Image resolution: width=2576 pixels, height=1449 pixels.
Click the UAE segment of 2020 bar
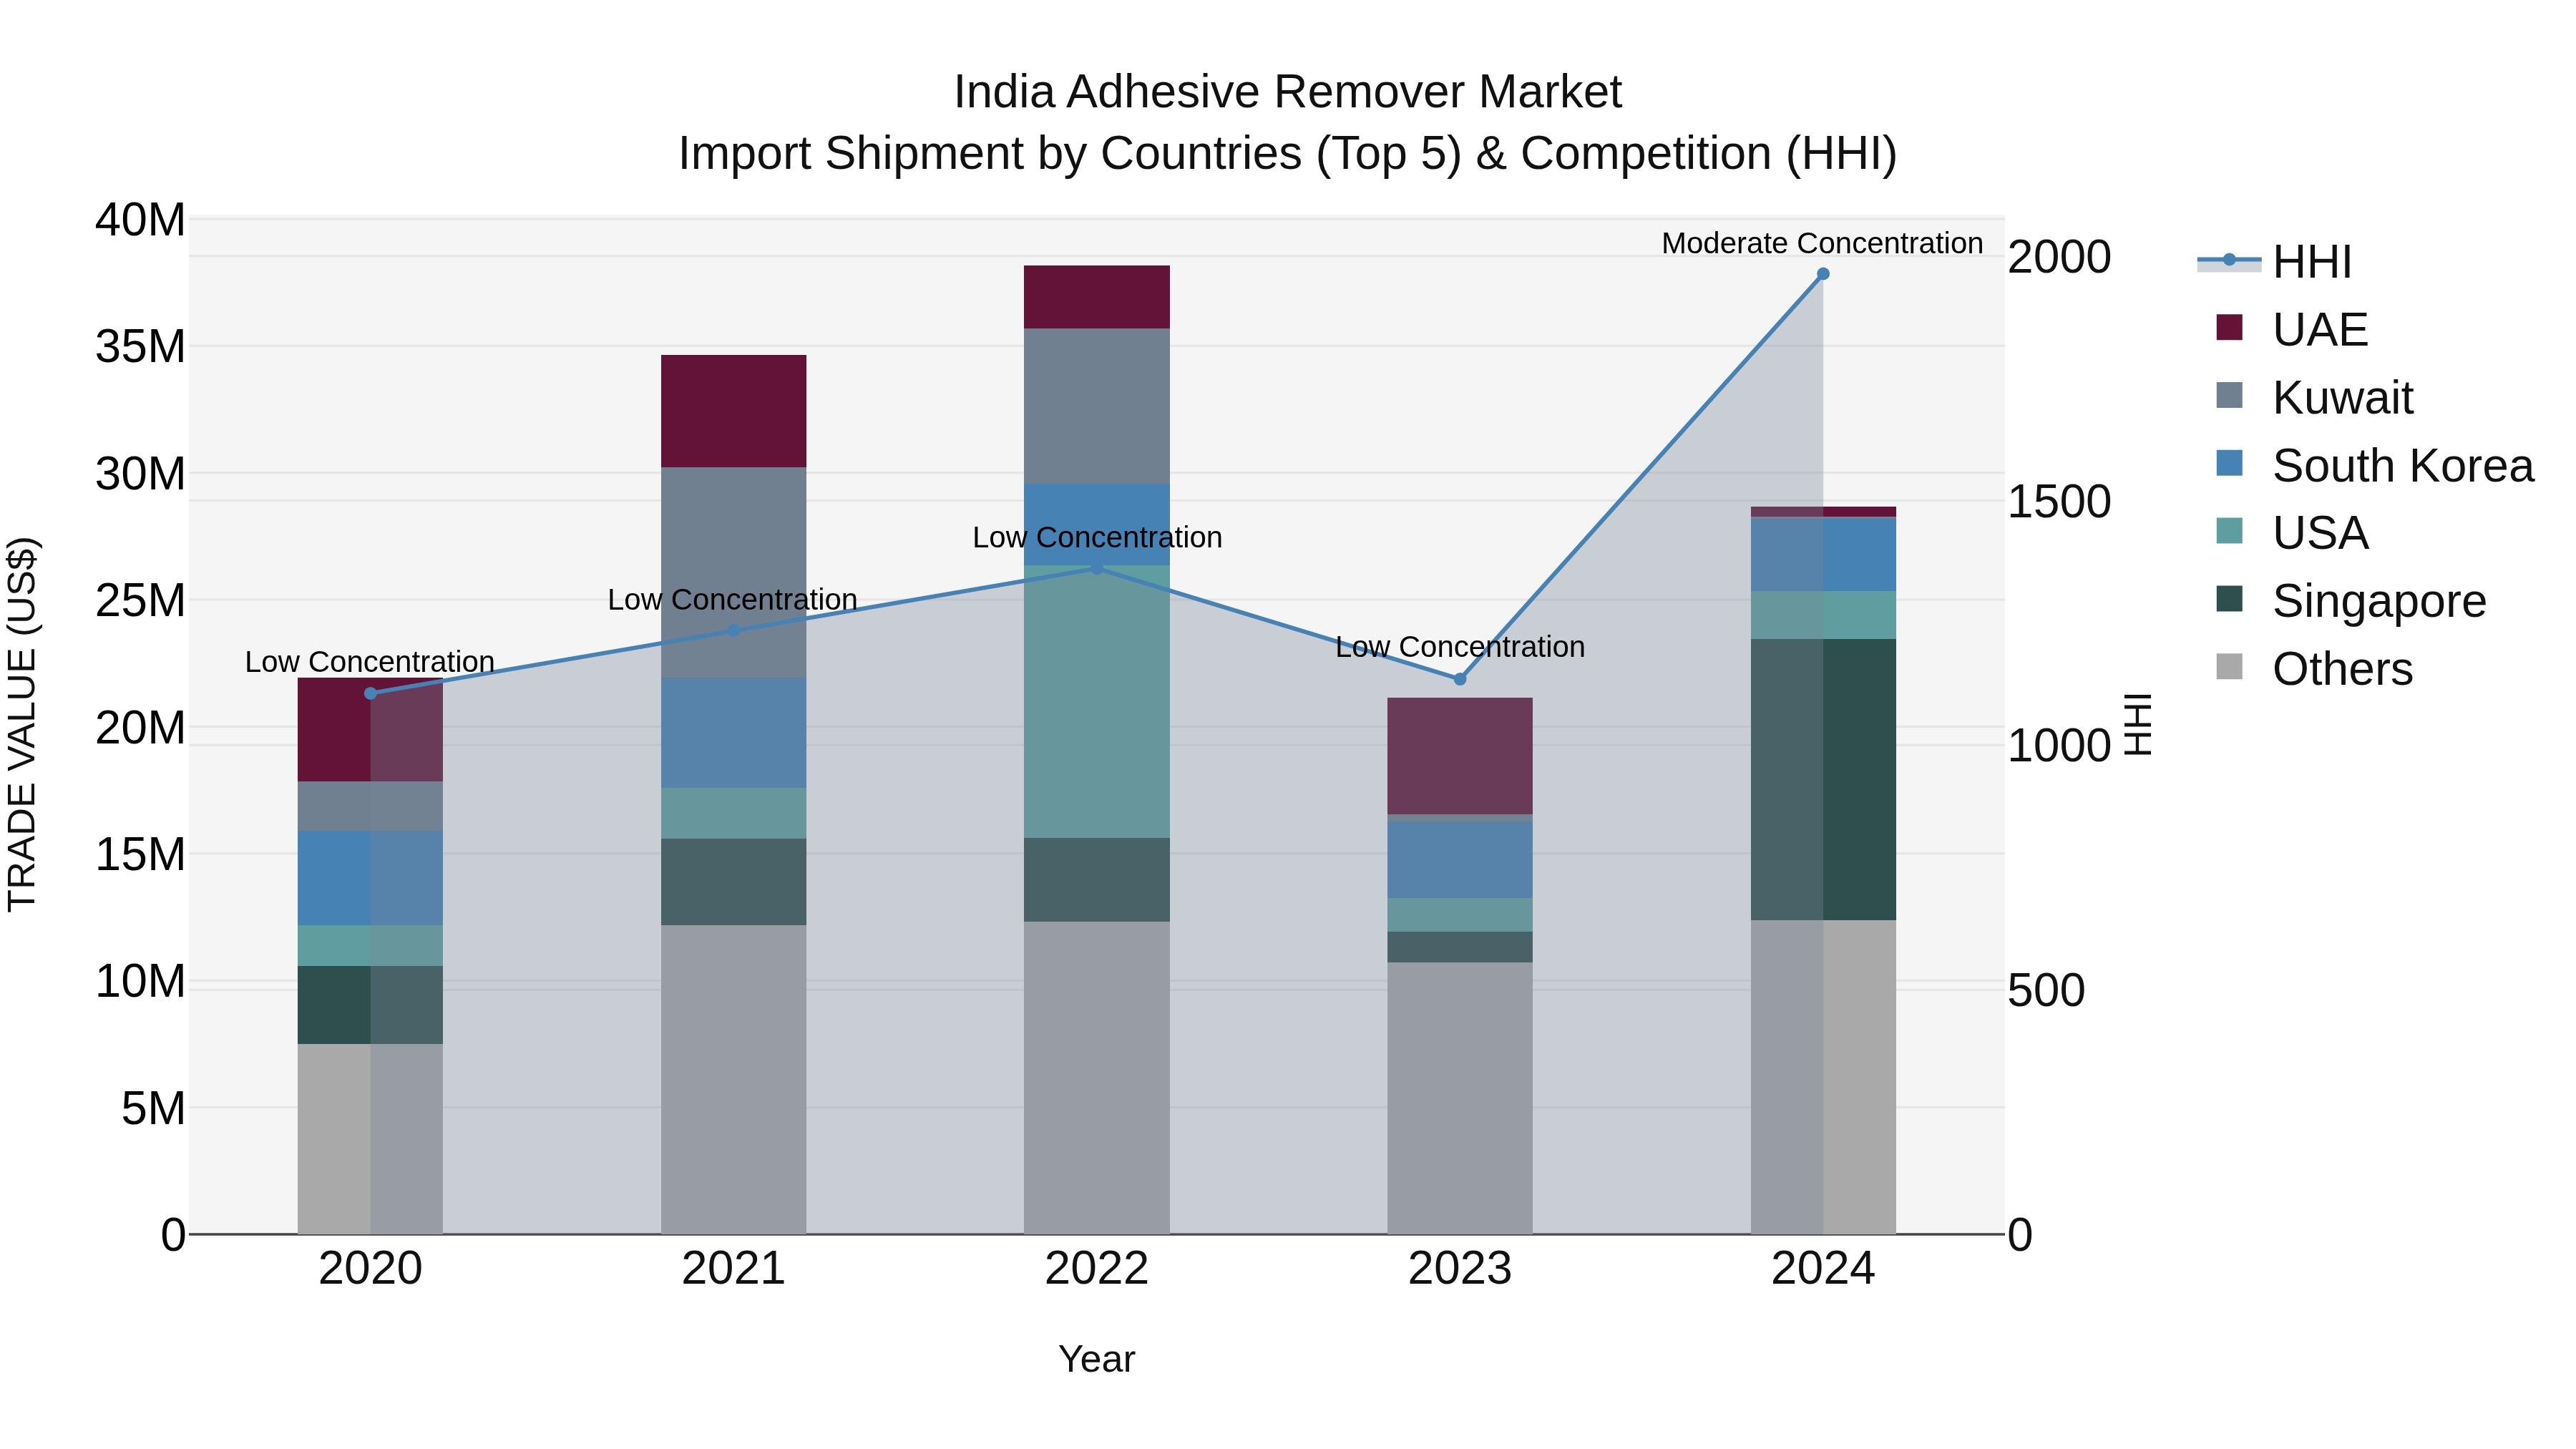[x=370, y=730]
